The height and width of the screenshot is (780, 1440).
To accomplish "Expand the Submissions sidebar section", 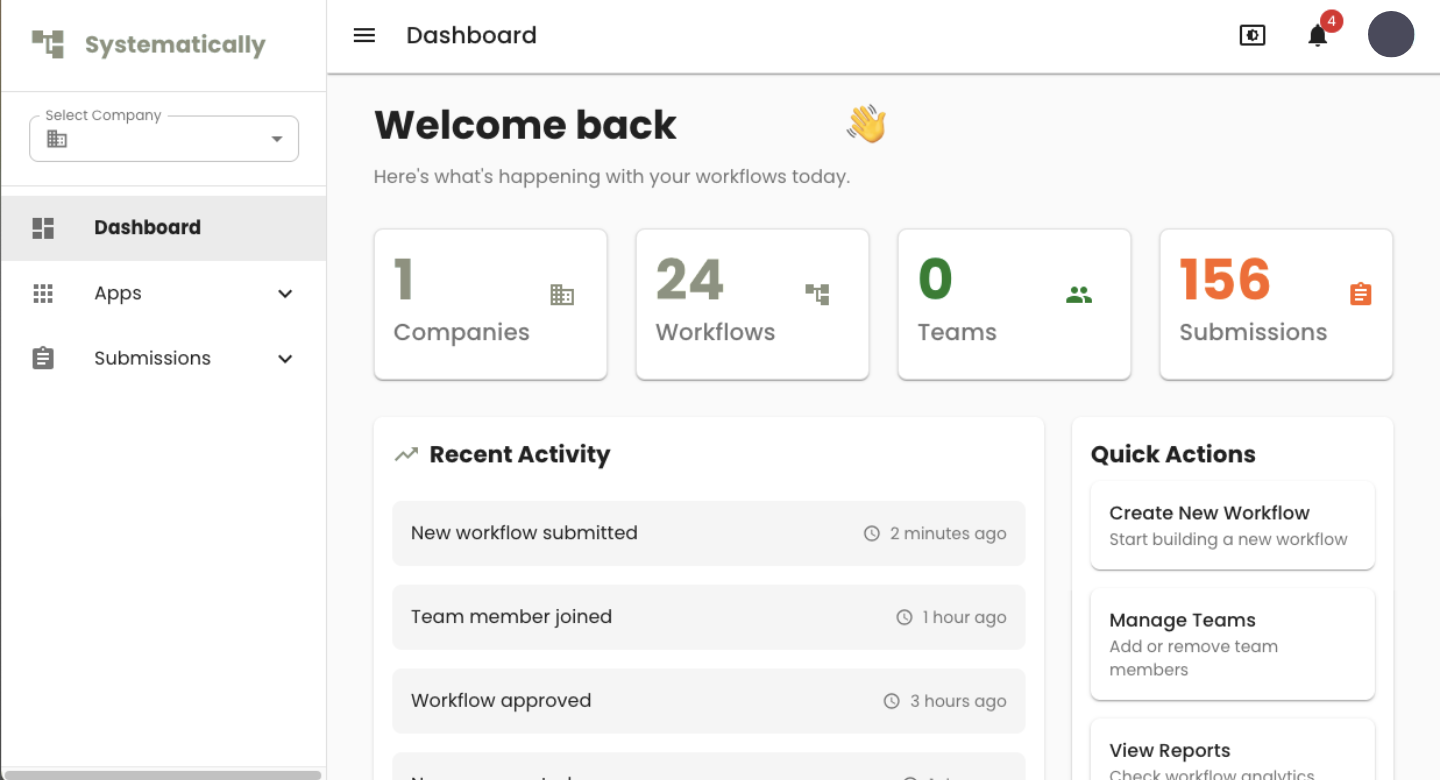I will pyautogui.click(x=285, y=358).
